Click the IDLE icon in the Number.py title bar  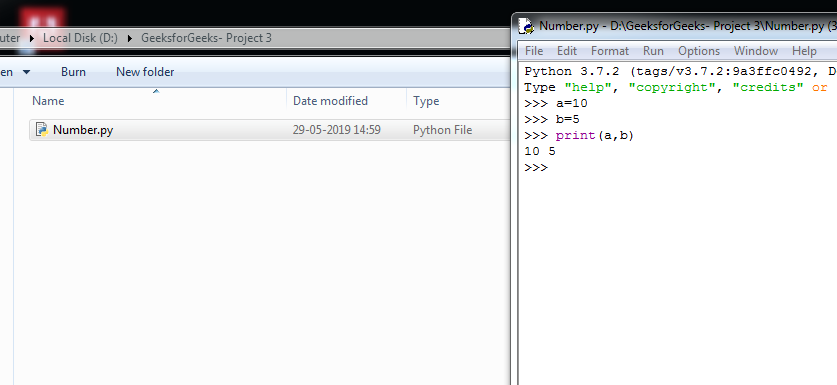(x=526, y=26)
